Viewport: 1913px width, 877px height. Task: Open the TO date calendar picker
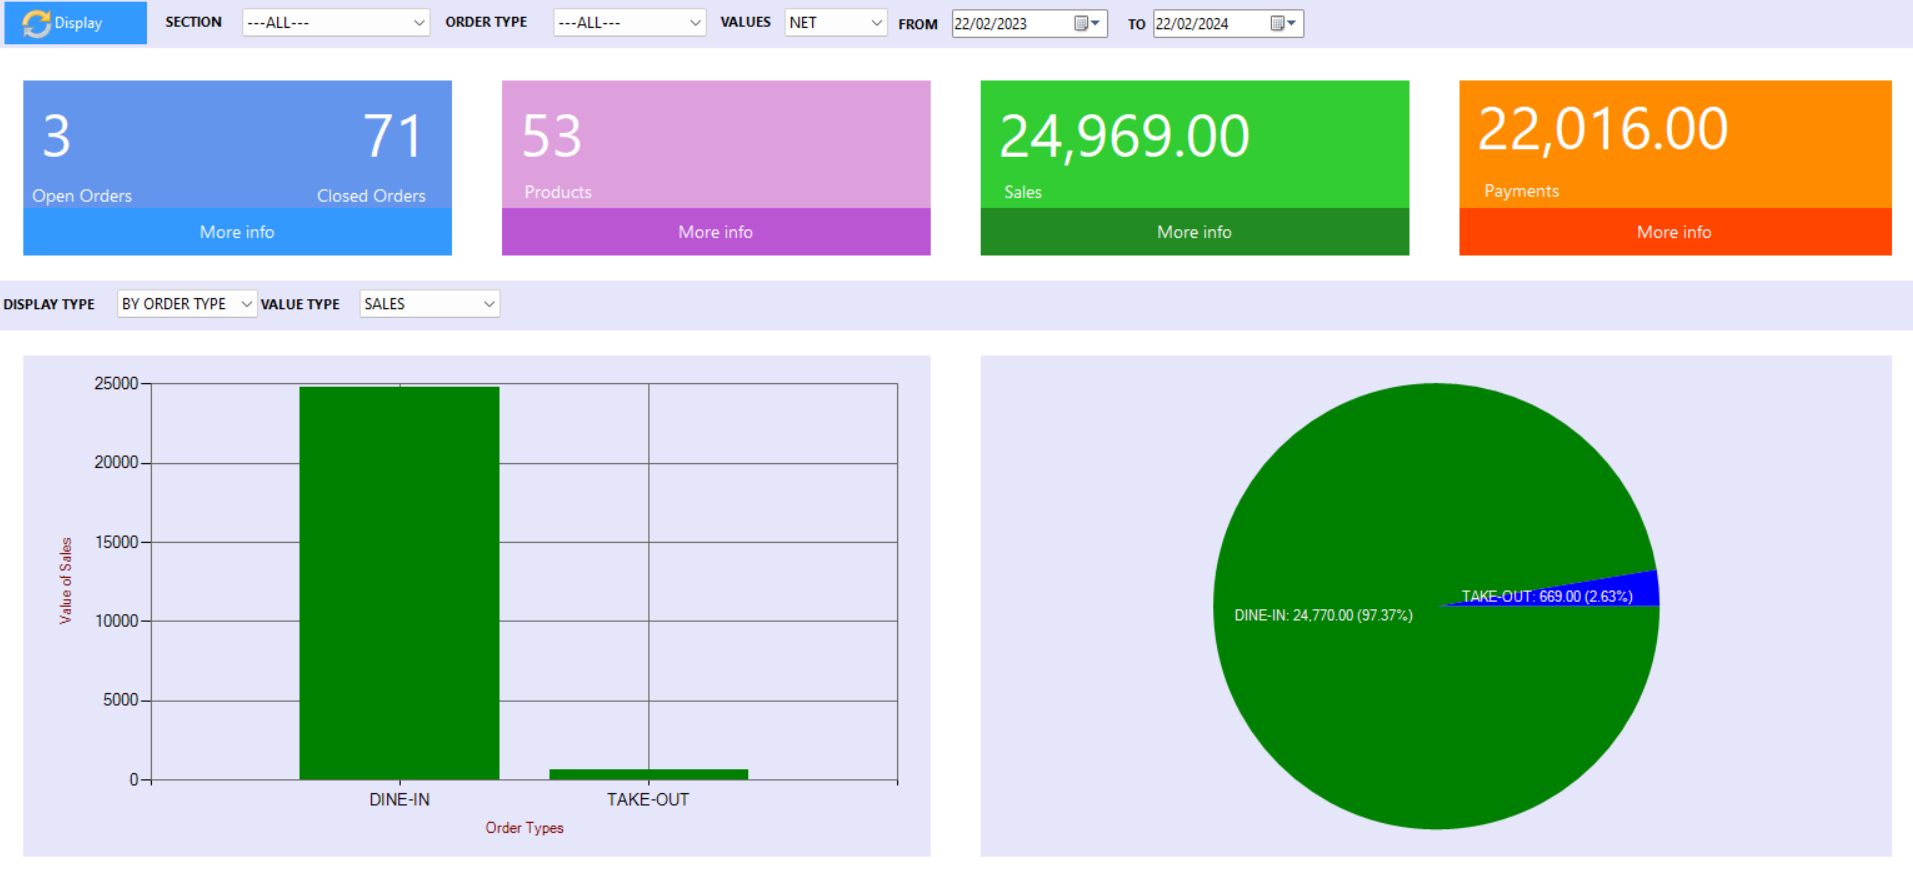pyautogui.click(x=1283, y=23)
